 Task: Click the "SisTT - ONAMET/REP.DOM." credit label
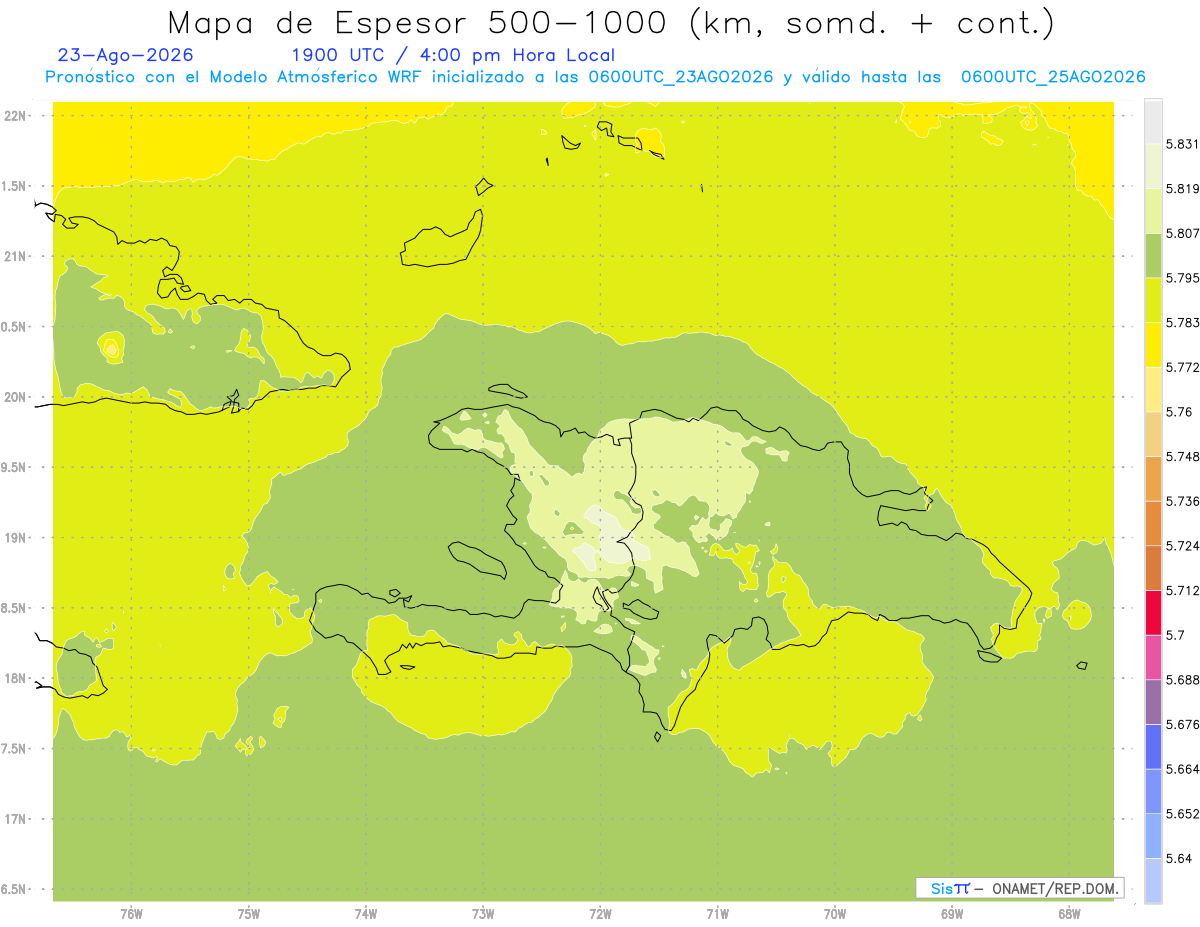(1019, 888)
